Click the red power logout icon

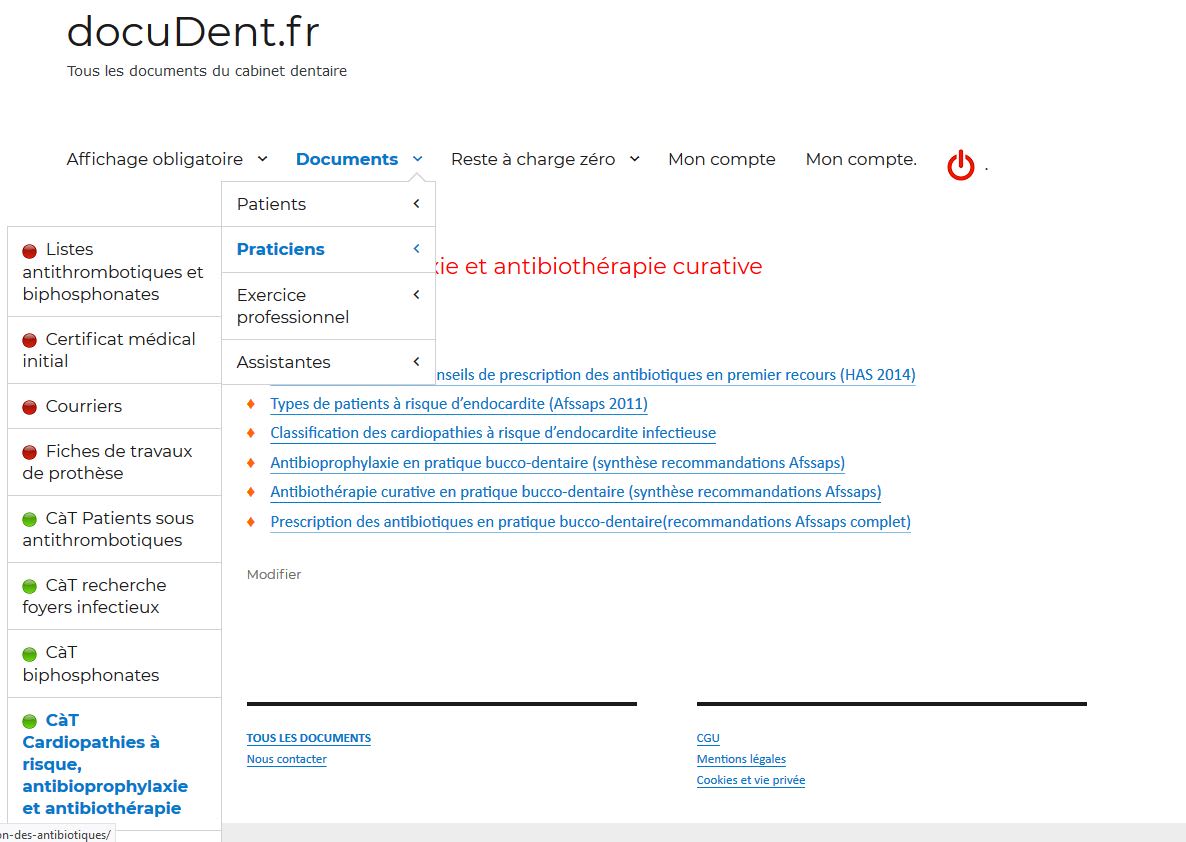[x=960, y=165]
